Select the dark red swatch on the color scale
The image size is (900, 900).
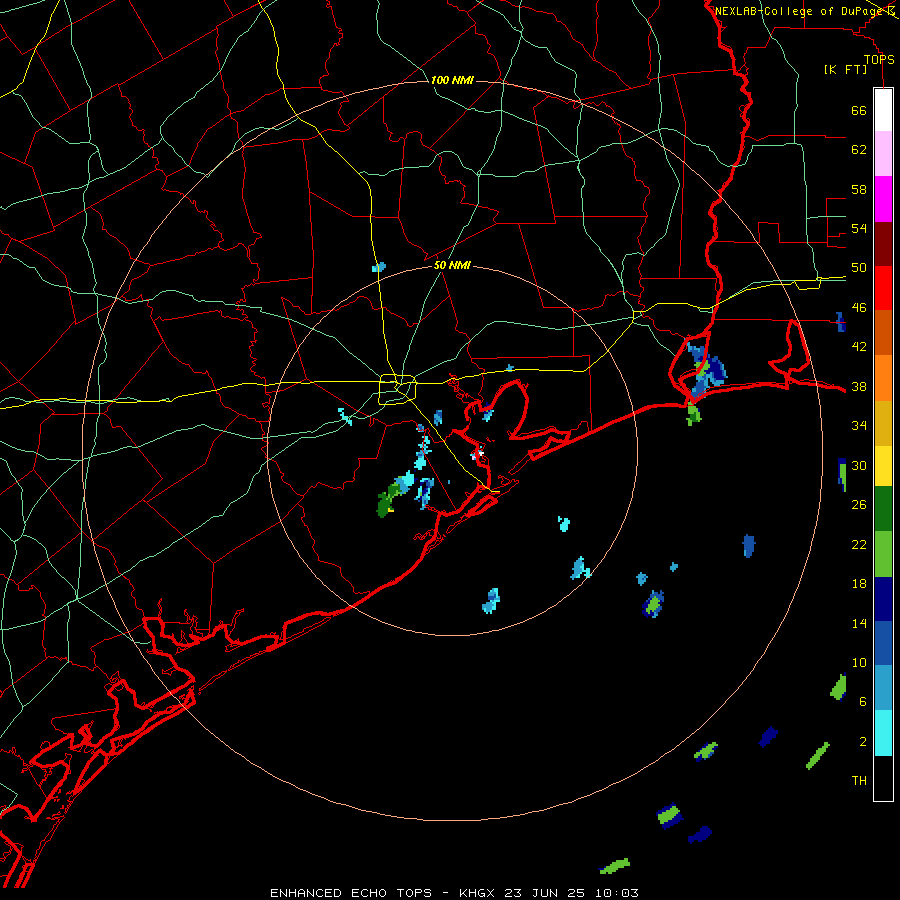tap(883, 243)
